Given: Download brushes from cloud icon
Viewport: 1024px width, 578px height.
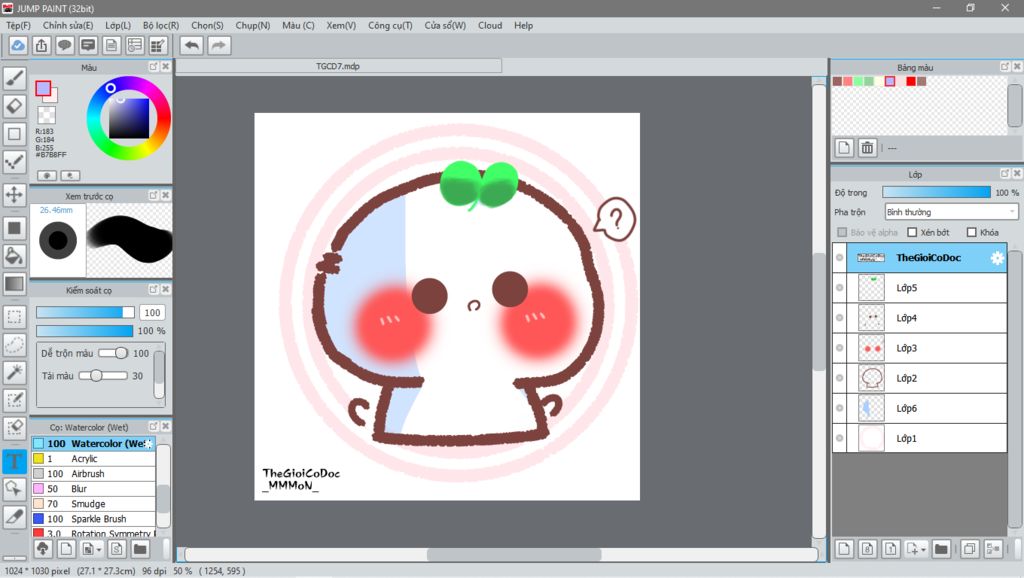Looking at the screenshot, I should point(42,549).
